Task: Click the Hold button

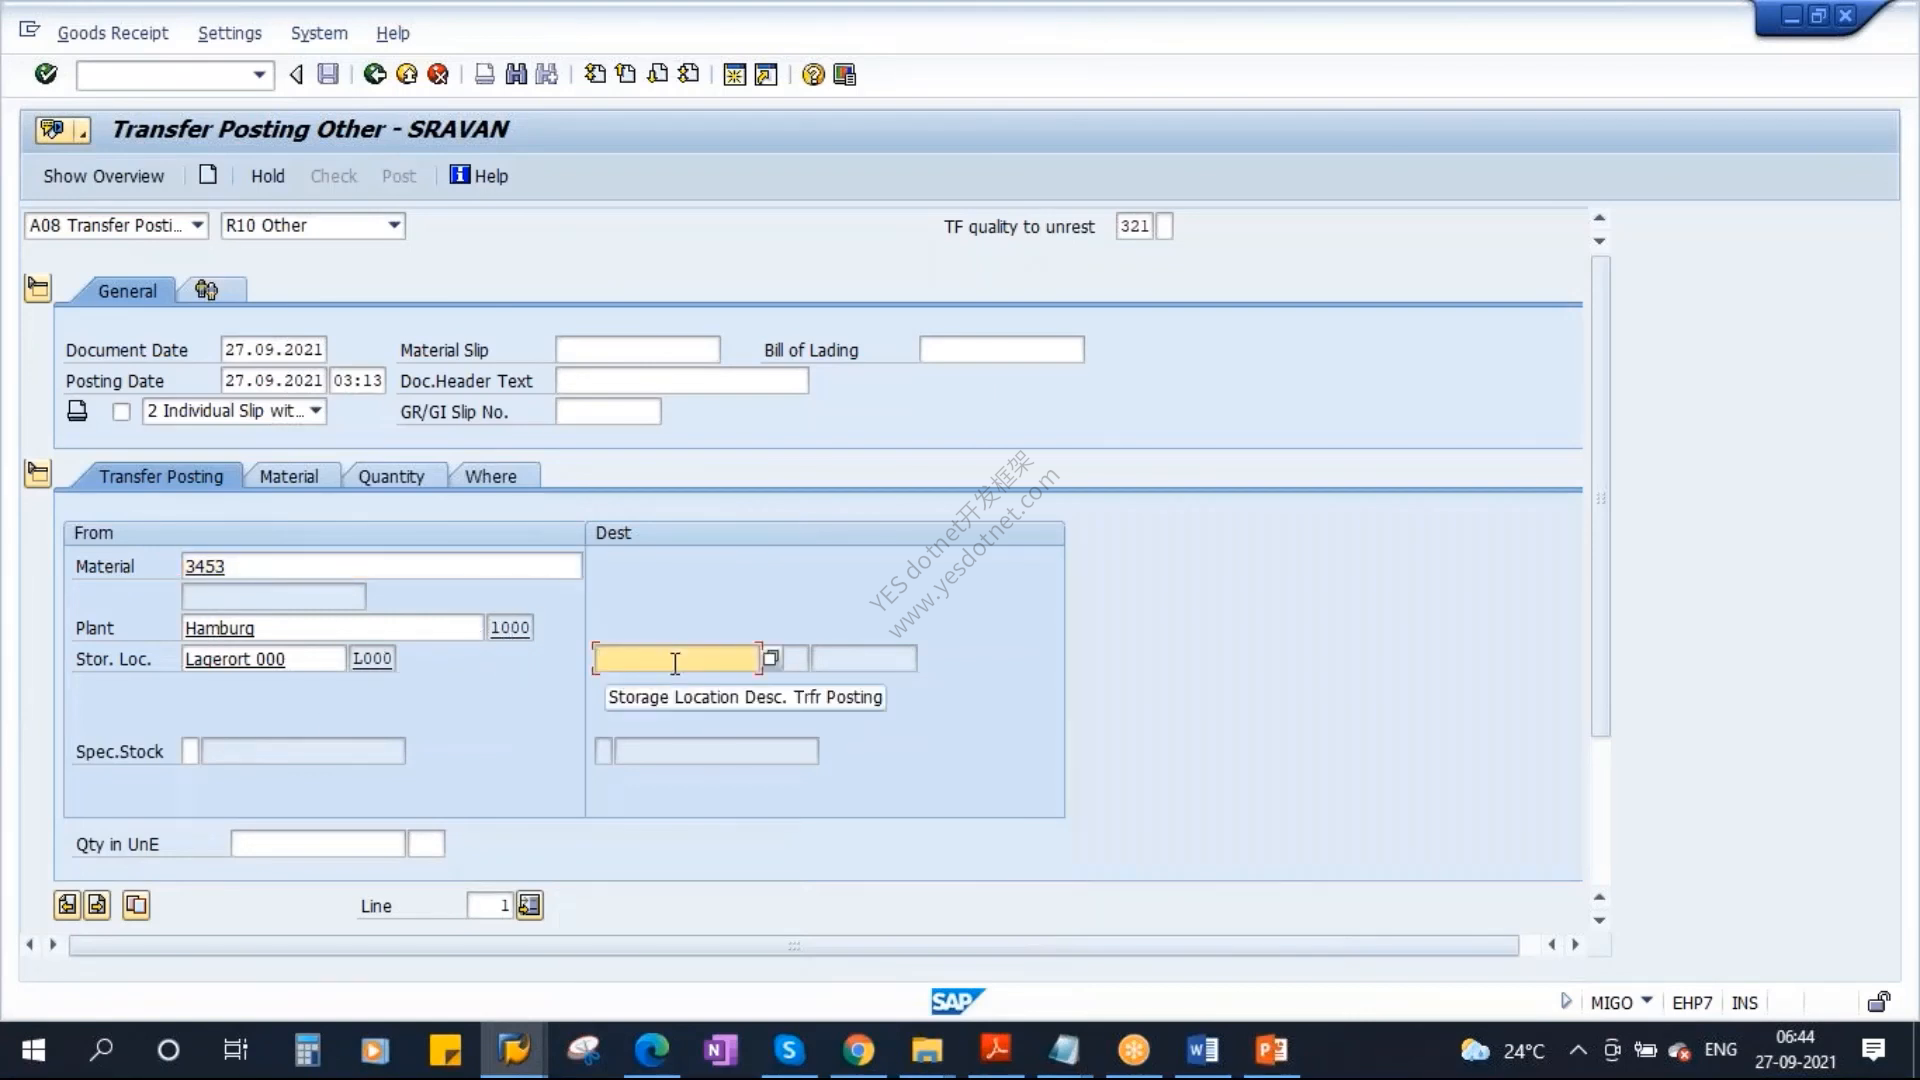Action: (268, 176)
